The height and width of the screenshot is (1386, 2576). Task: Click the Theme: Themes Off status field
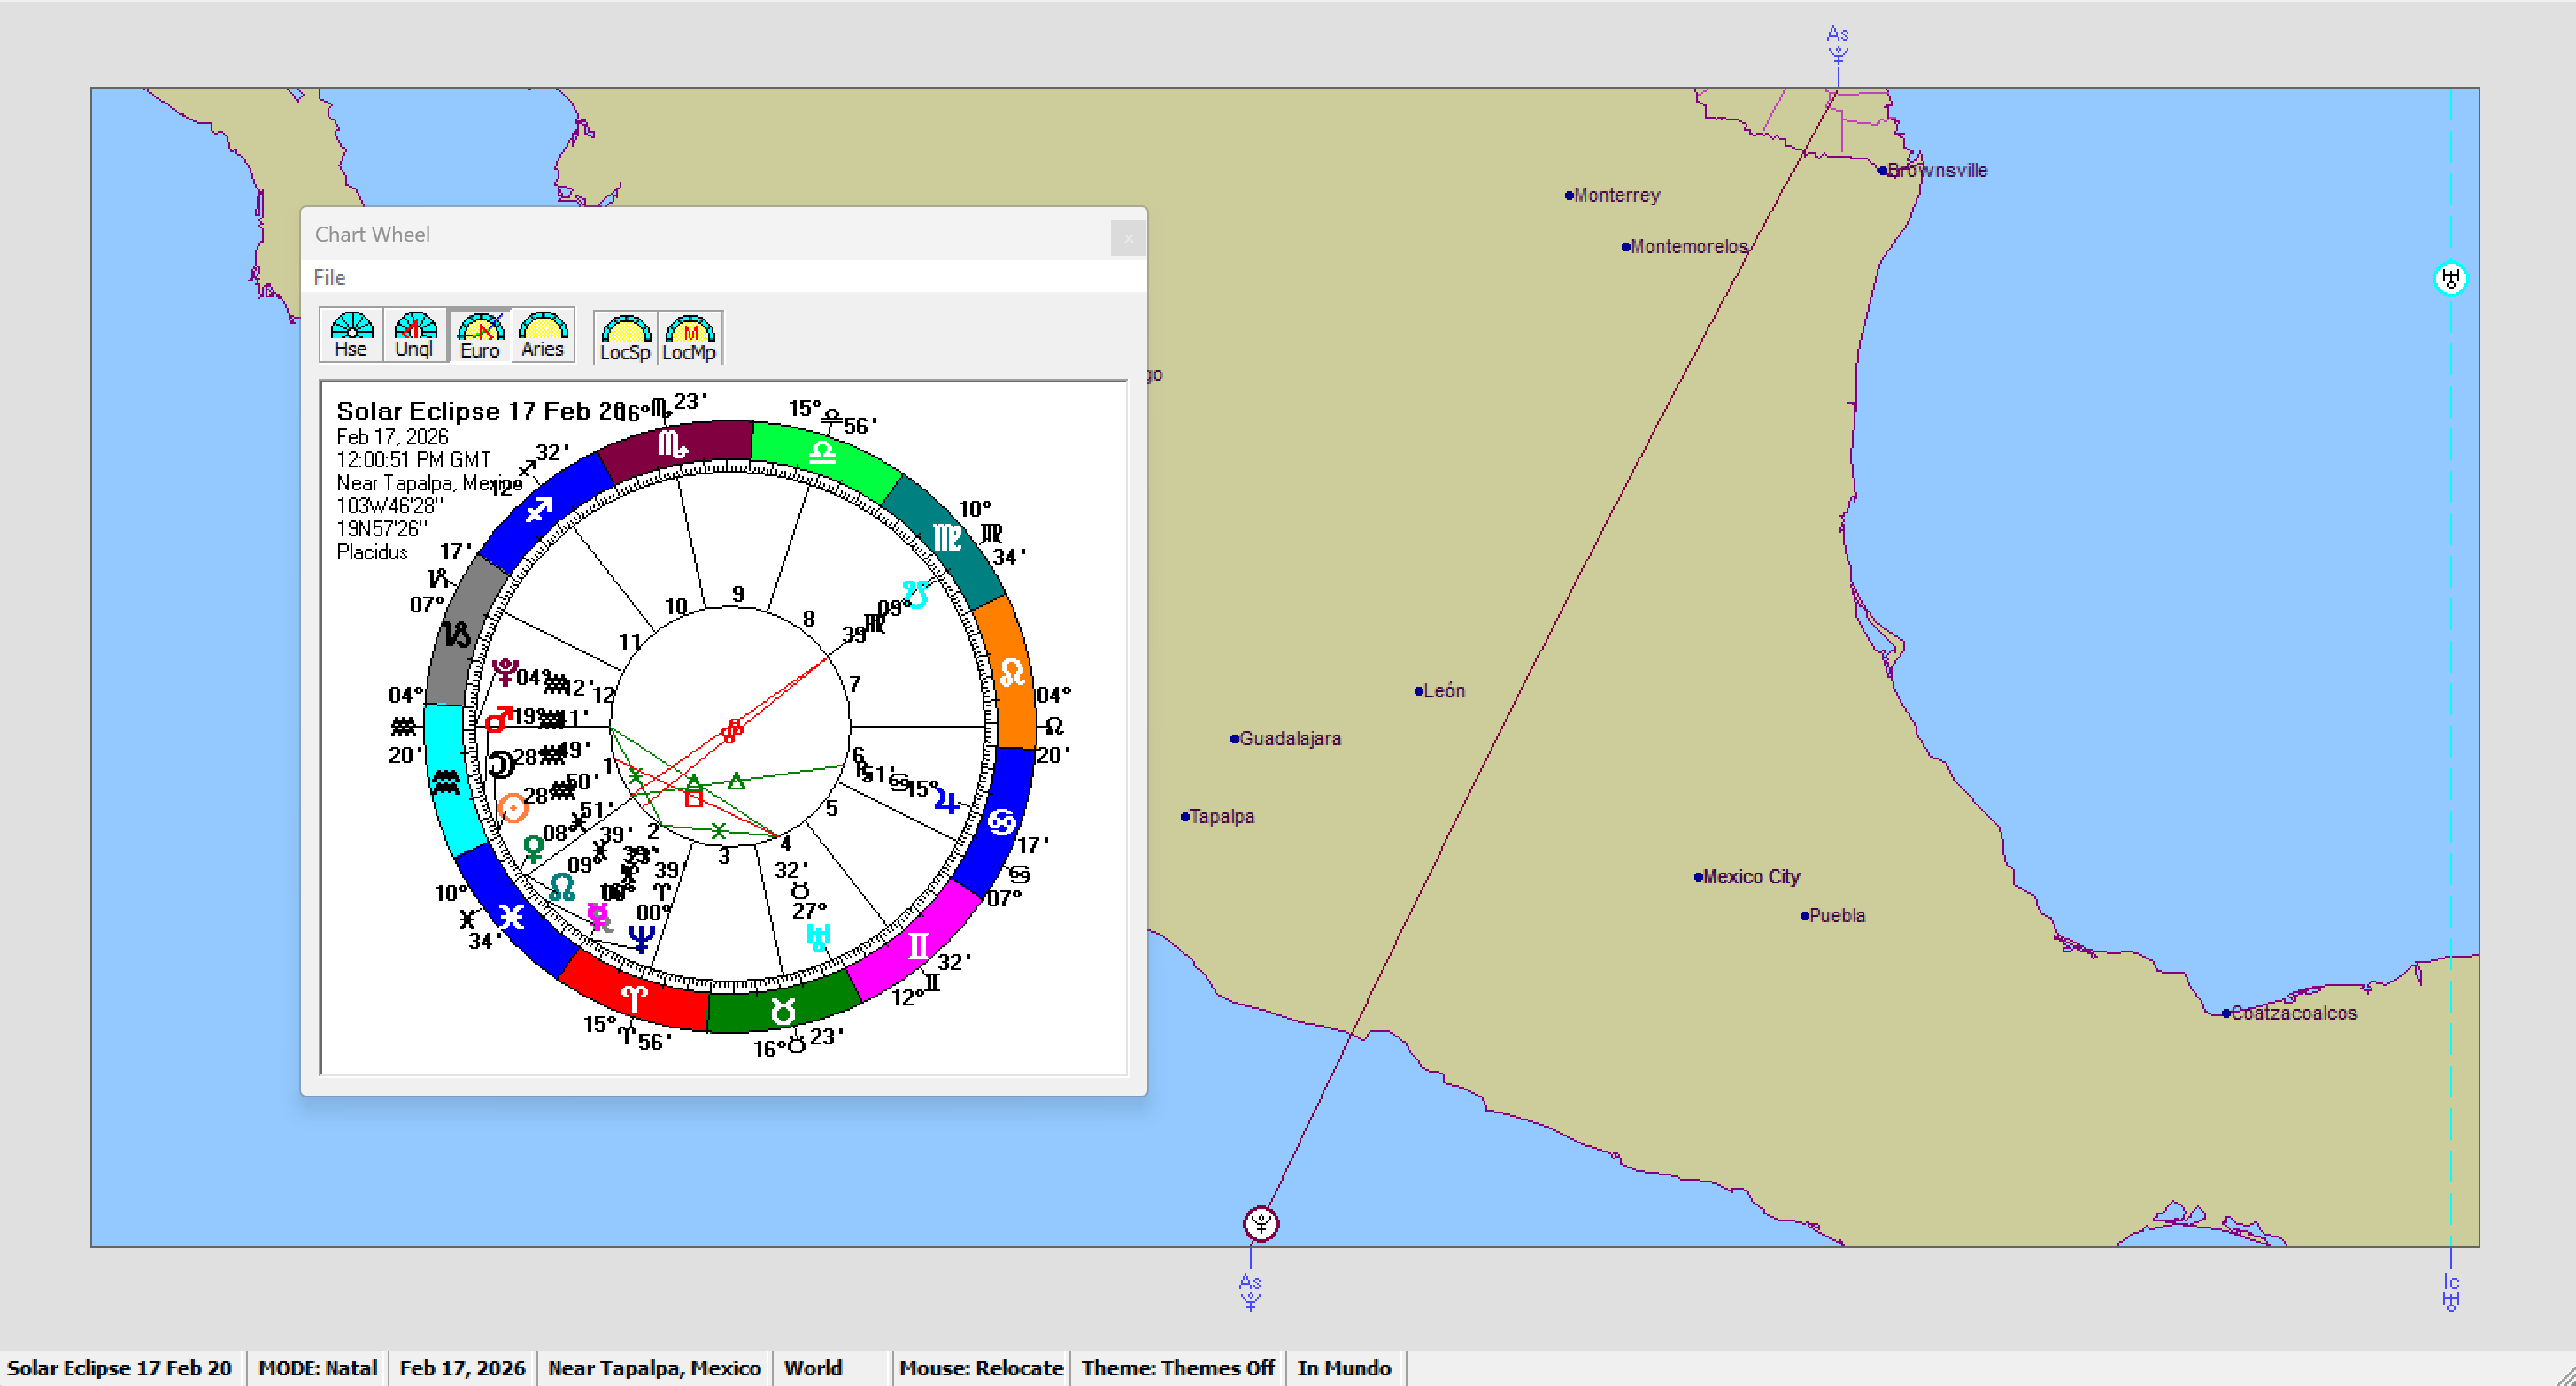click(x=1177, y=1367)
